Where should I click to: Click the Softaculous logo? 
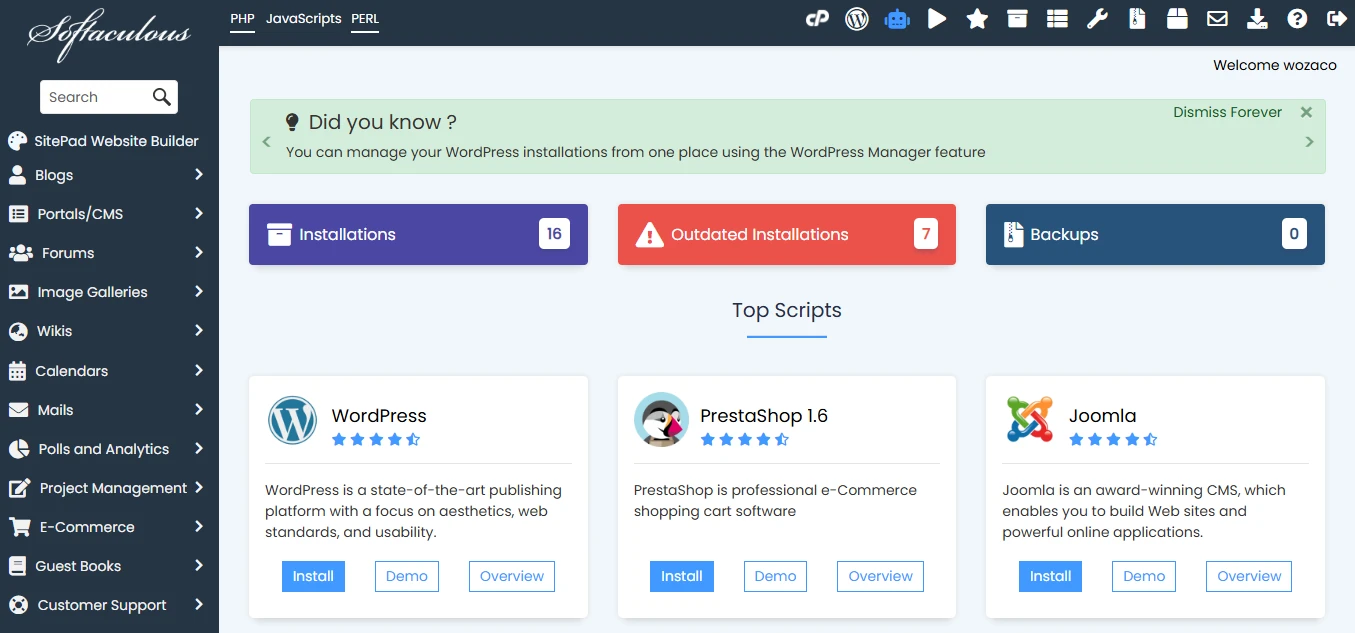coord(109,34)
